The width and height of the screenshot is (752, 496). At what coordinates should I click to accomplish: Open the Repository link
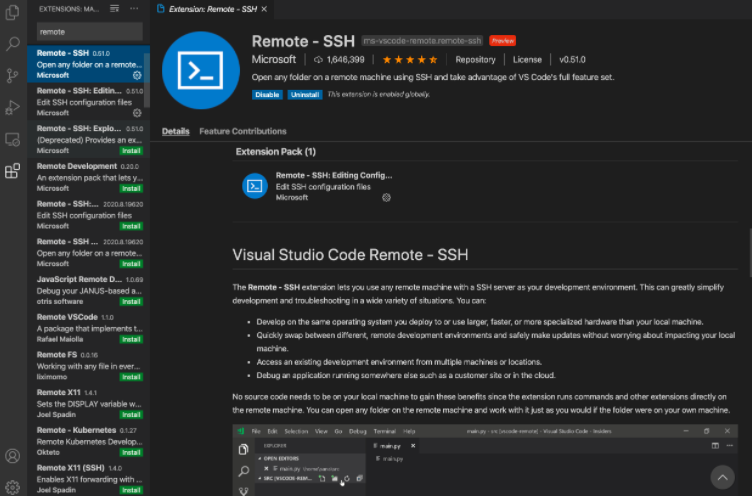point(475,60)
